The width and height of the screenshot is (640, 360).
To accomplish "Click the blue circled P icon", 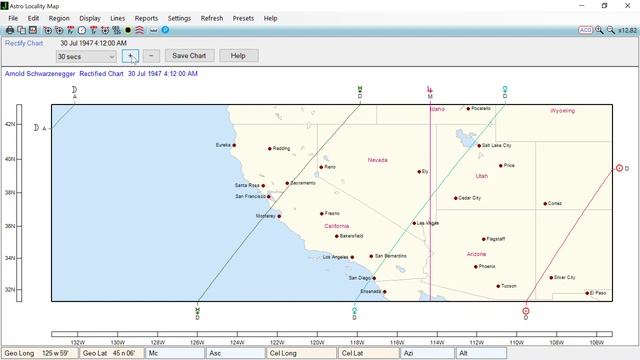I will pos(165,30).
